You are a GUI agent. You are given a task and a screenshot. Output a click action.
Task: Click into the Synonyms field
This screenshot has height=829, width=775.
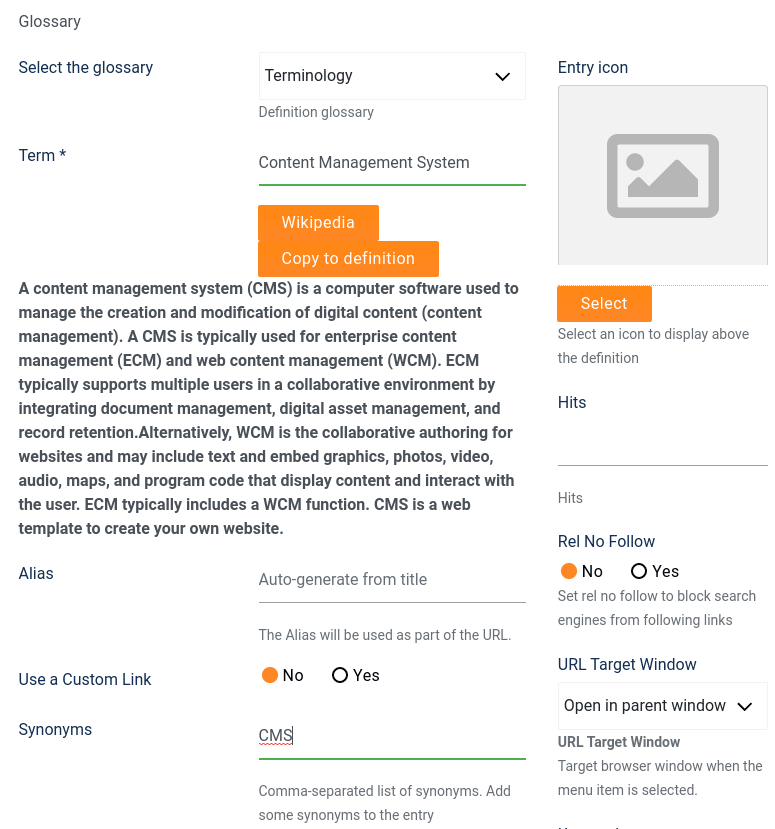391,737
